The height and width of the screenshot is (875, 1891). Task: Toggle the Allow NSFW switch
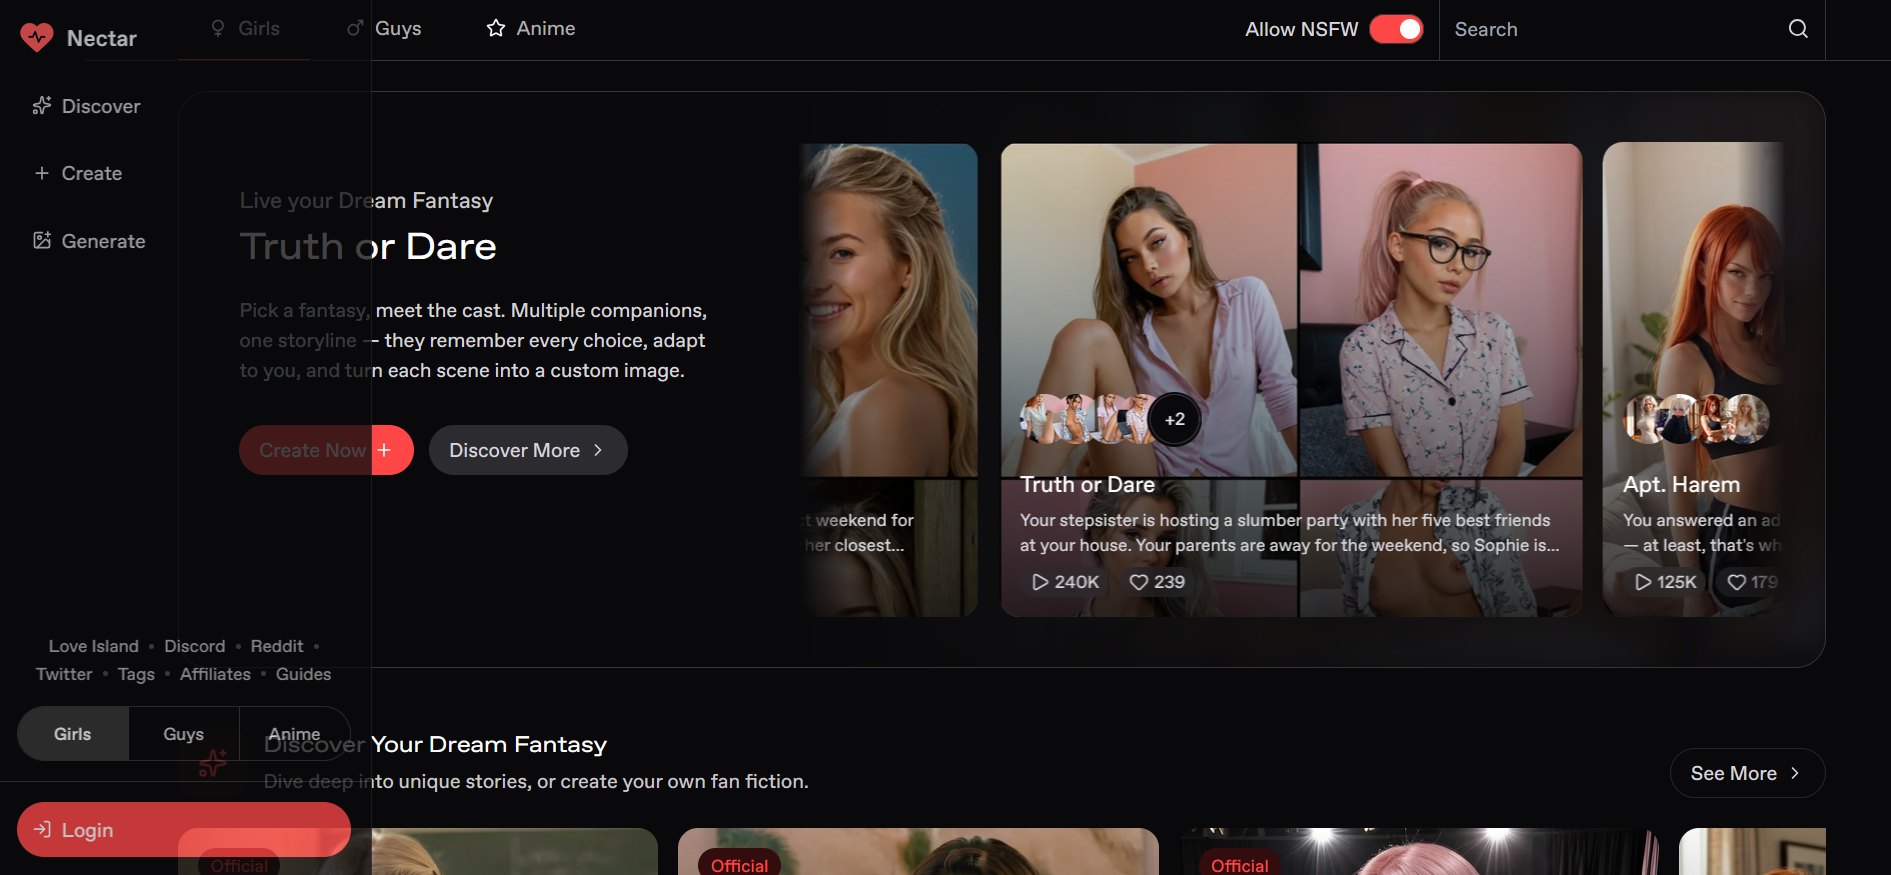coord(1396,29)
